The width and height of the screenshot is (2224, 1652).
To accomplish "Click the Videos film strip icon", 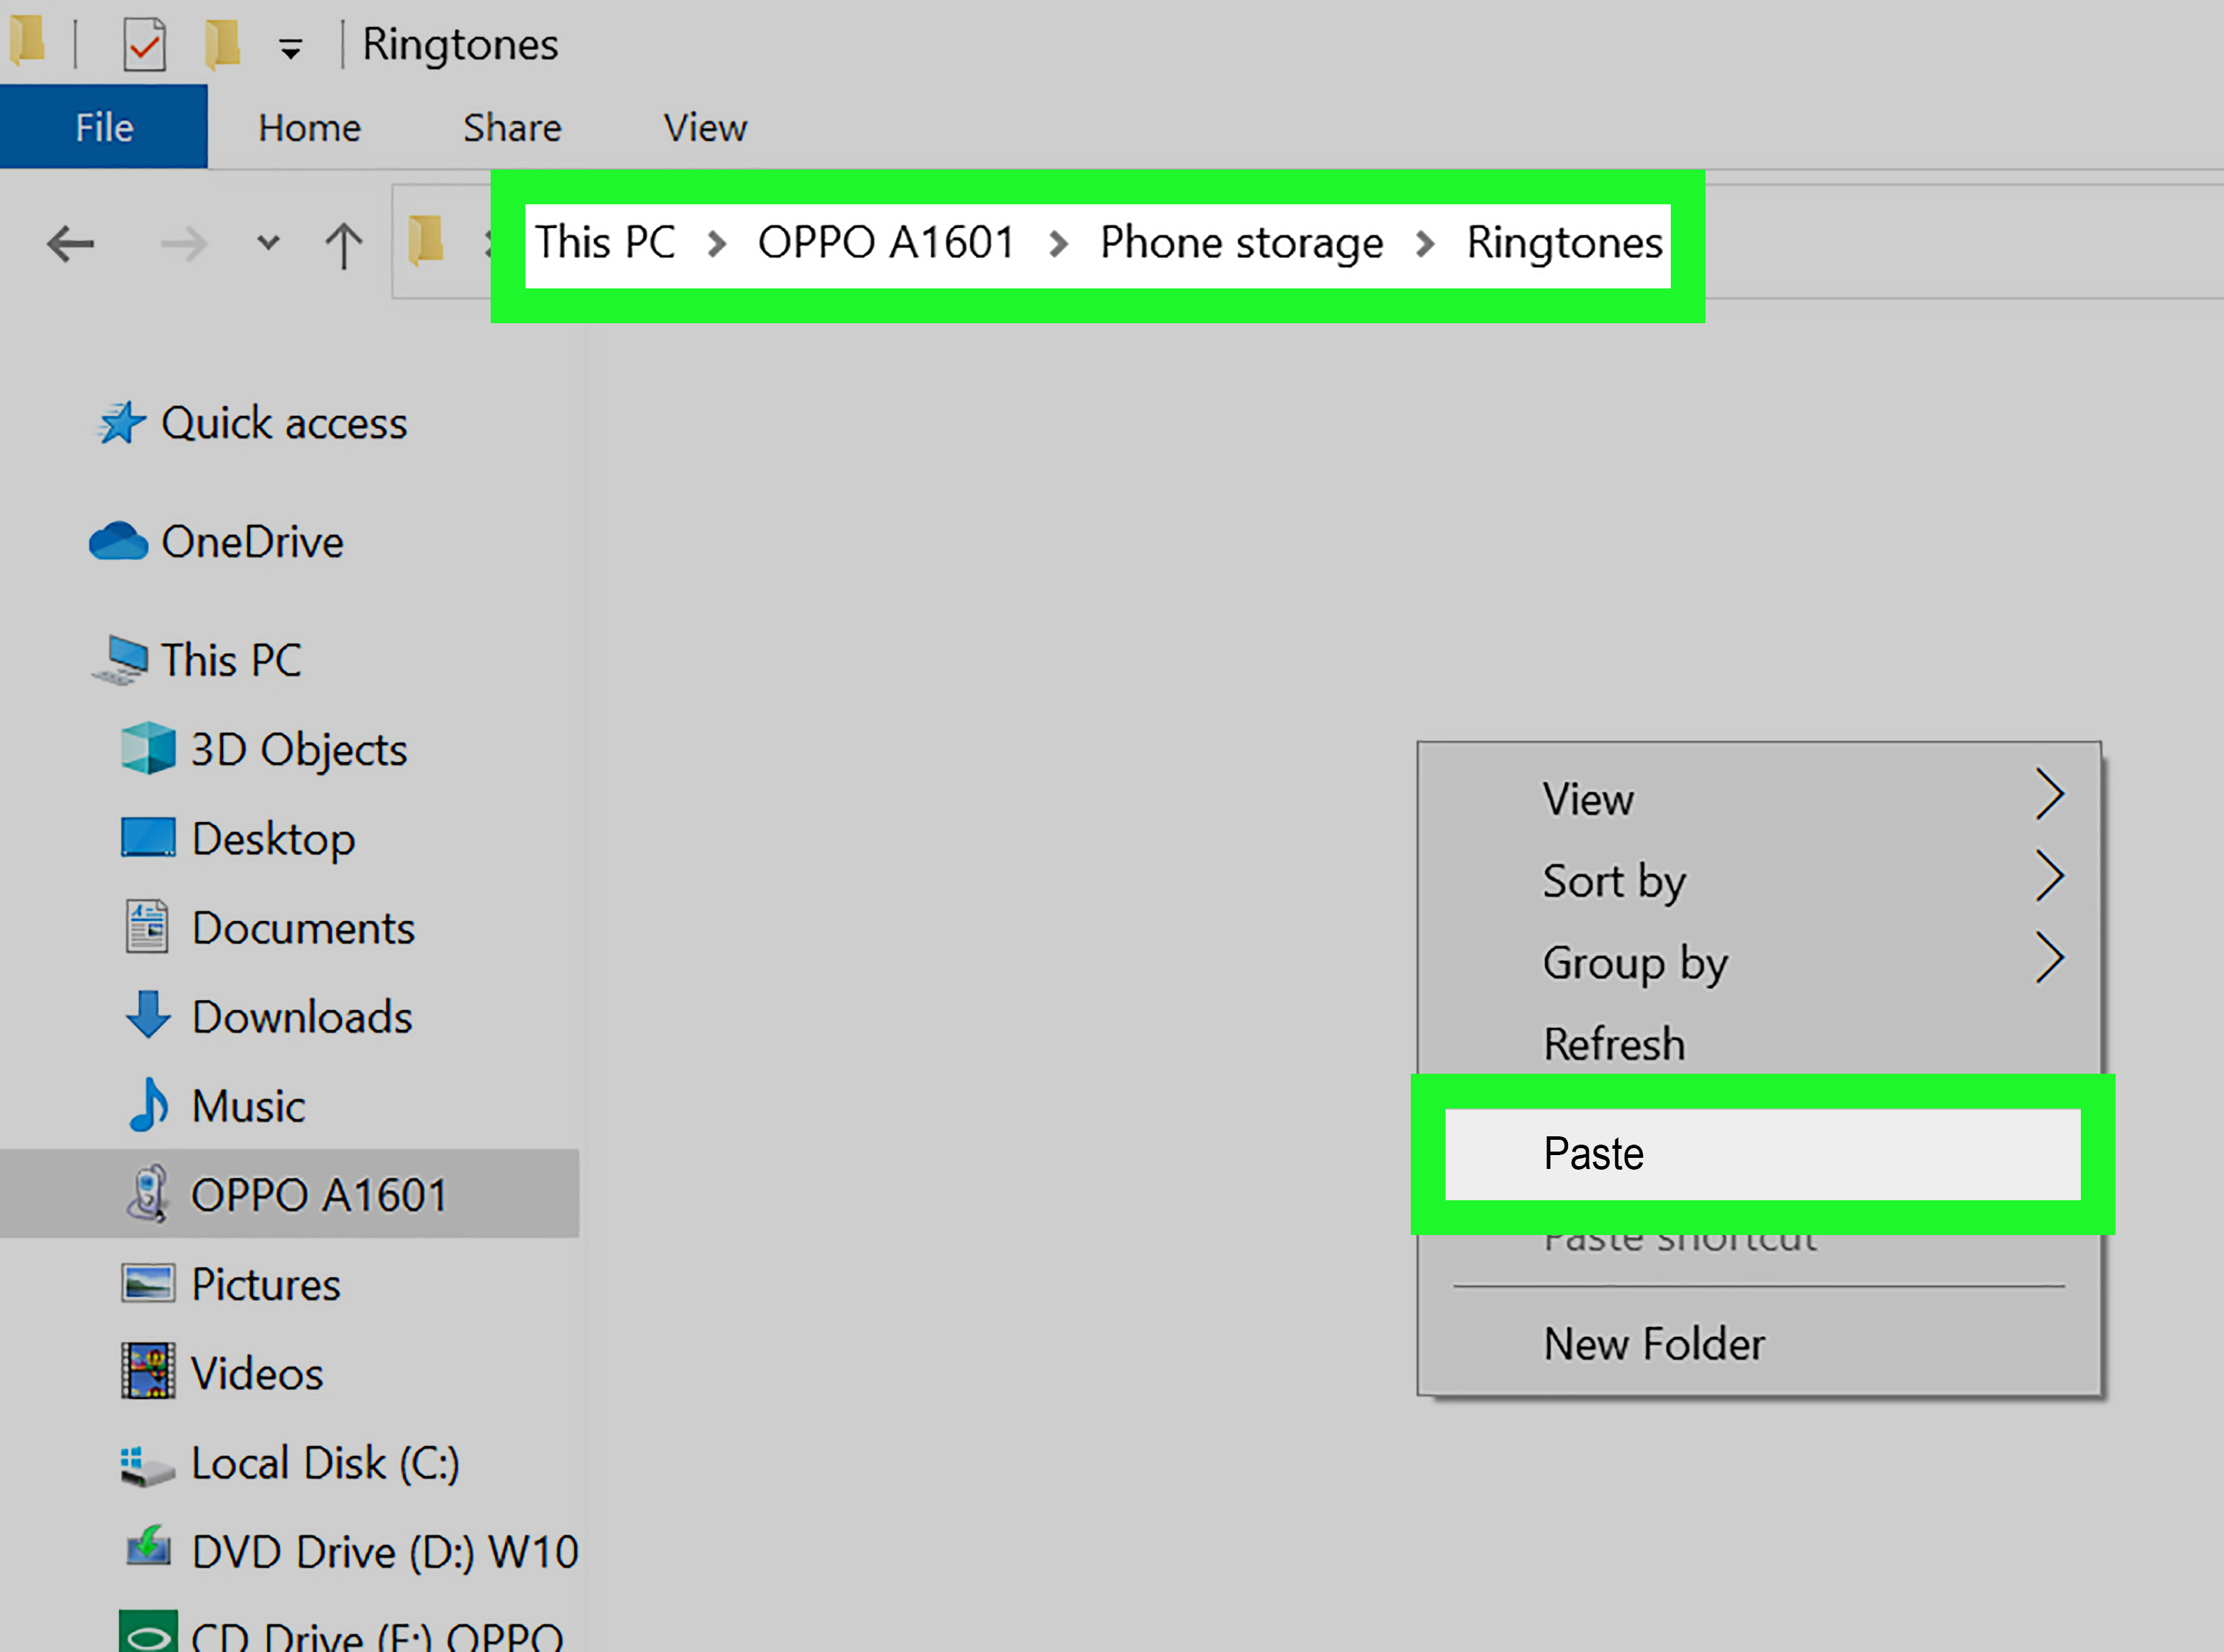I will pos(148,1371).
